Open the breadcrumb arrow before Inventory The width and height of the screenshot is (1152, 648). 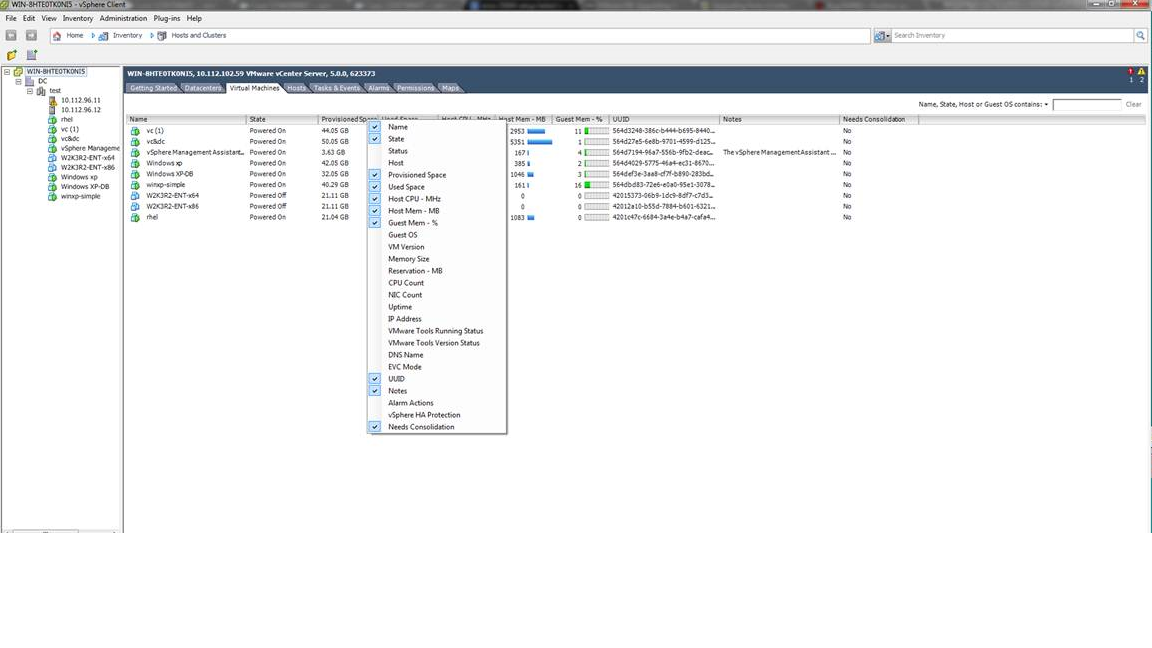pyautogui.click(x=93, y=35)
